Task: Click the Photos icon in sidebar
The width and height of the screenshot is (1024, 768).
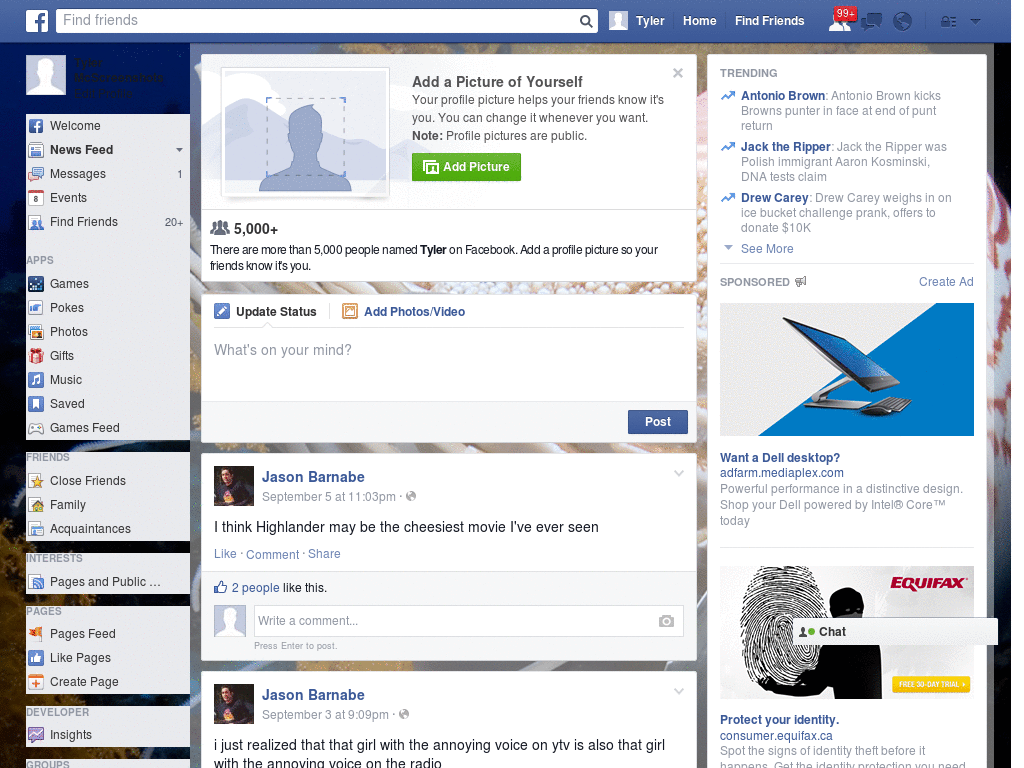Action: click(x=36, y=332)
